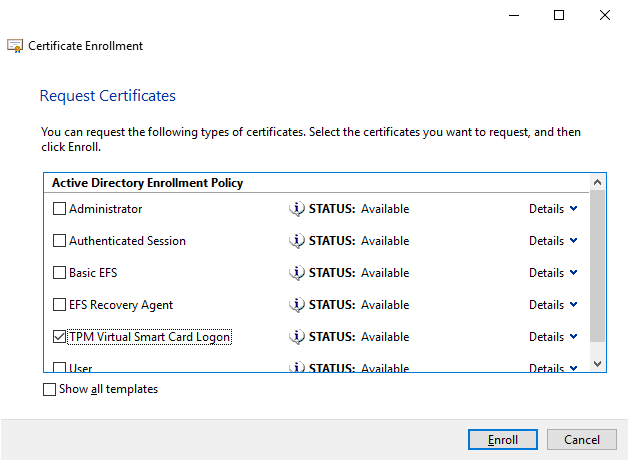The height and width of the screenshot is (461, 629).
Task: Toggle the Show all templates checkbox
Action: coord(50,390)
